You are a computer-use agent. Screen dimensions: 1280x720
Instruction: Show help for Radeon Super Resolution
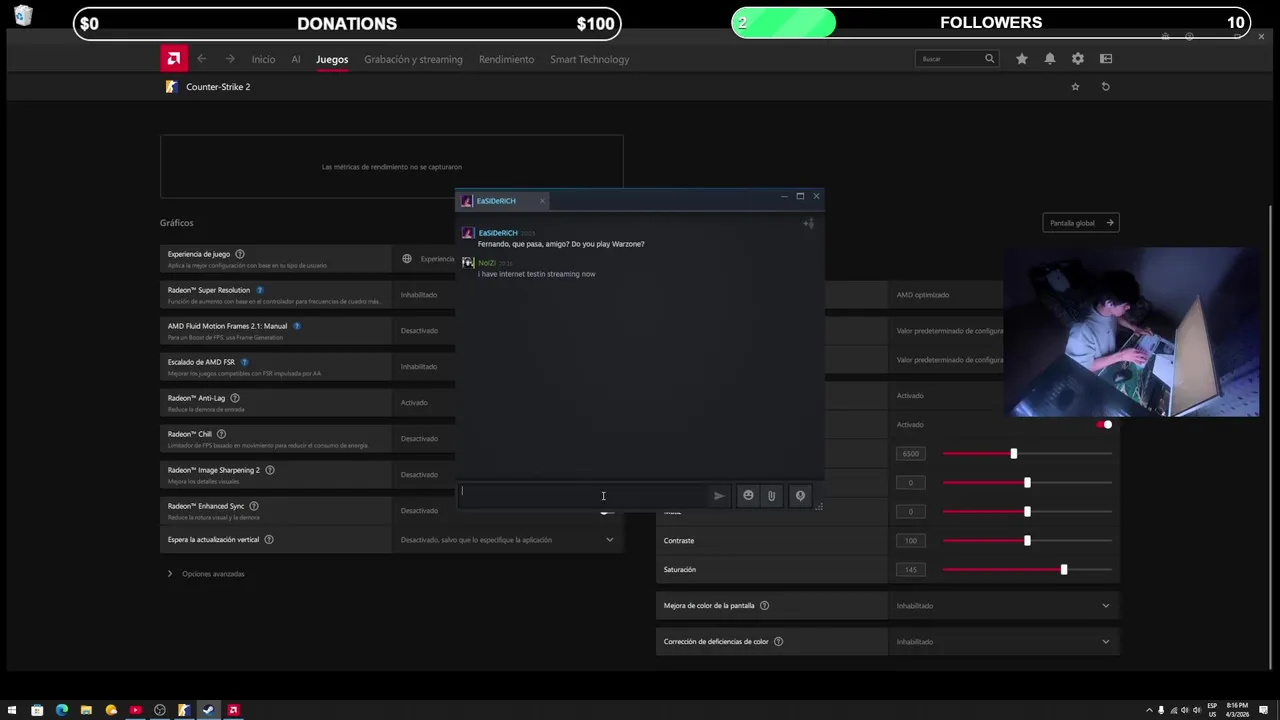click(x=260, y=290)
